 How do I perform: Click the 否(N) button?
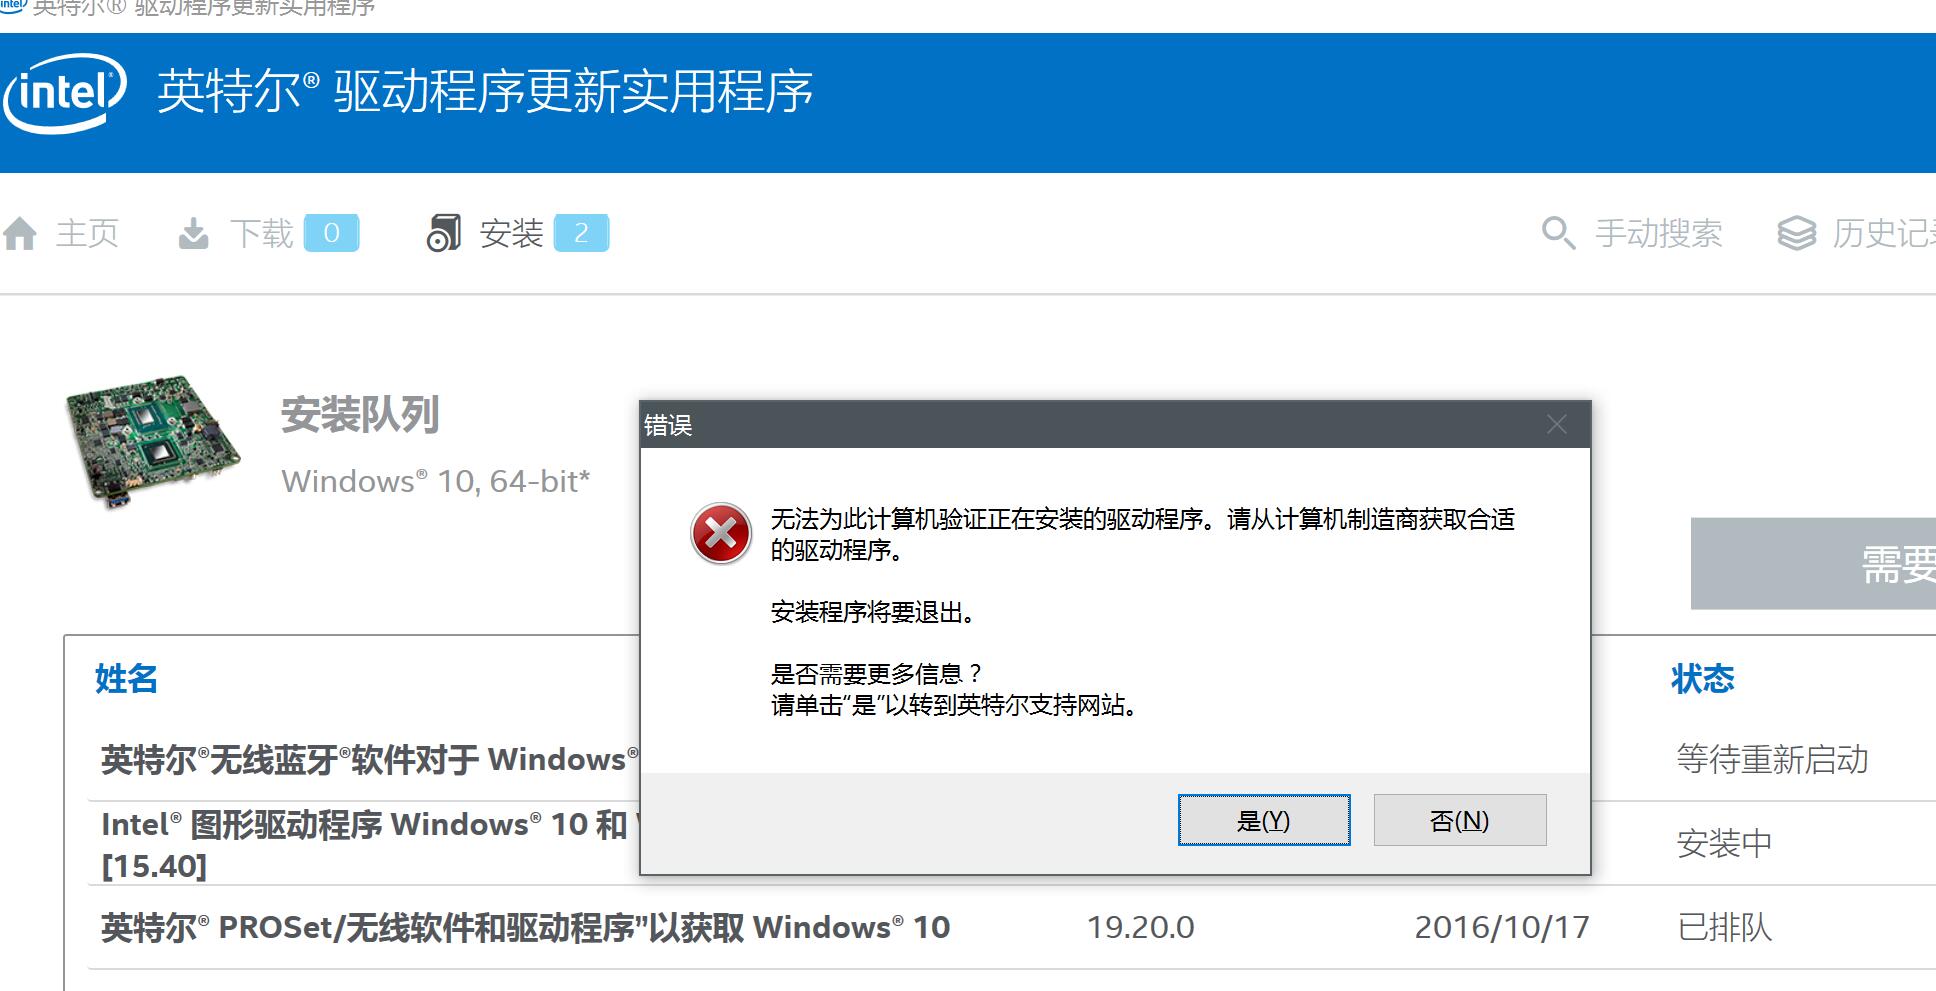(1460, 820)
